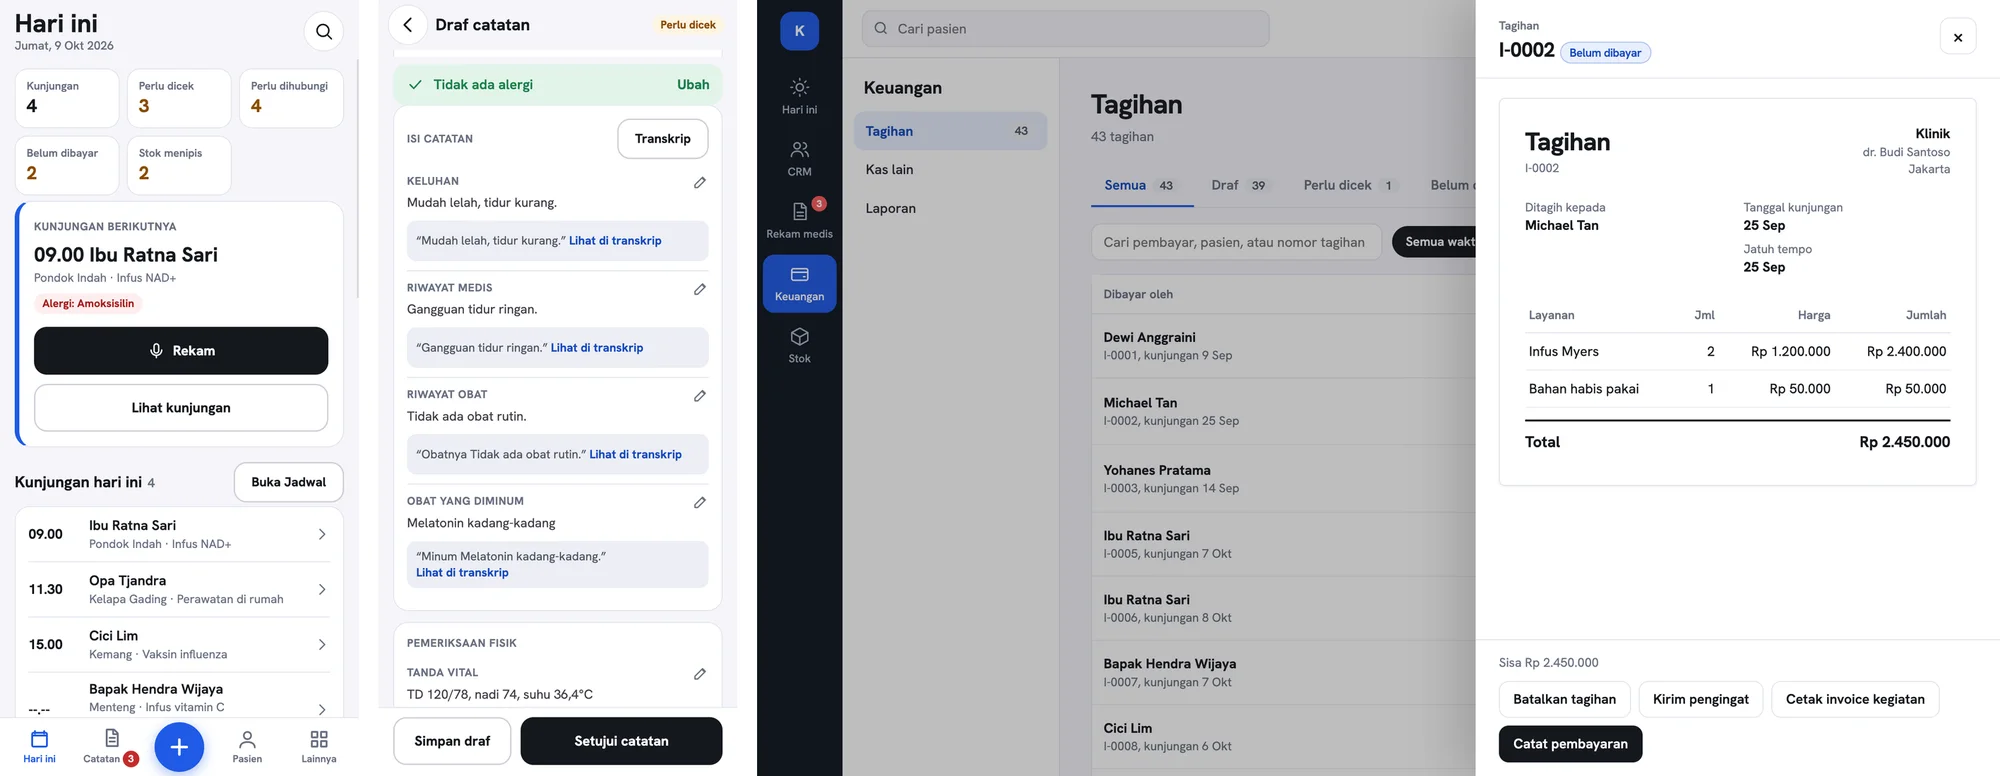Click the invoice search field in Tagihan
This screenshot has height=776, width=2000.
pyautogui.click(x=1236, y=242)
